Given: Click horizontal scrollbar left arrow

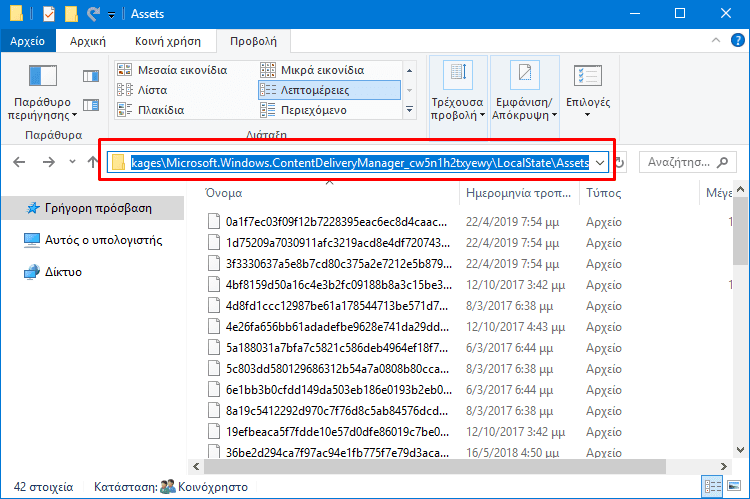Looking at the screenshot, I should 196,466.
